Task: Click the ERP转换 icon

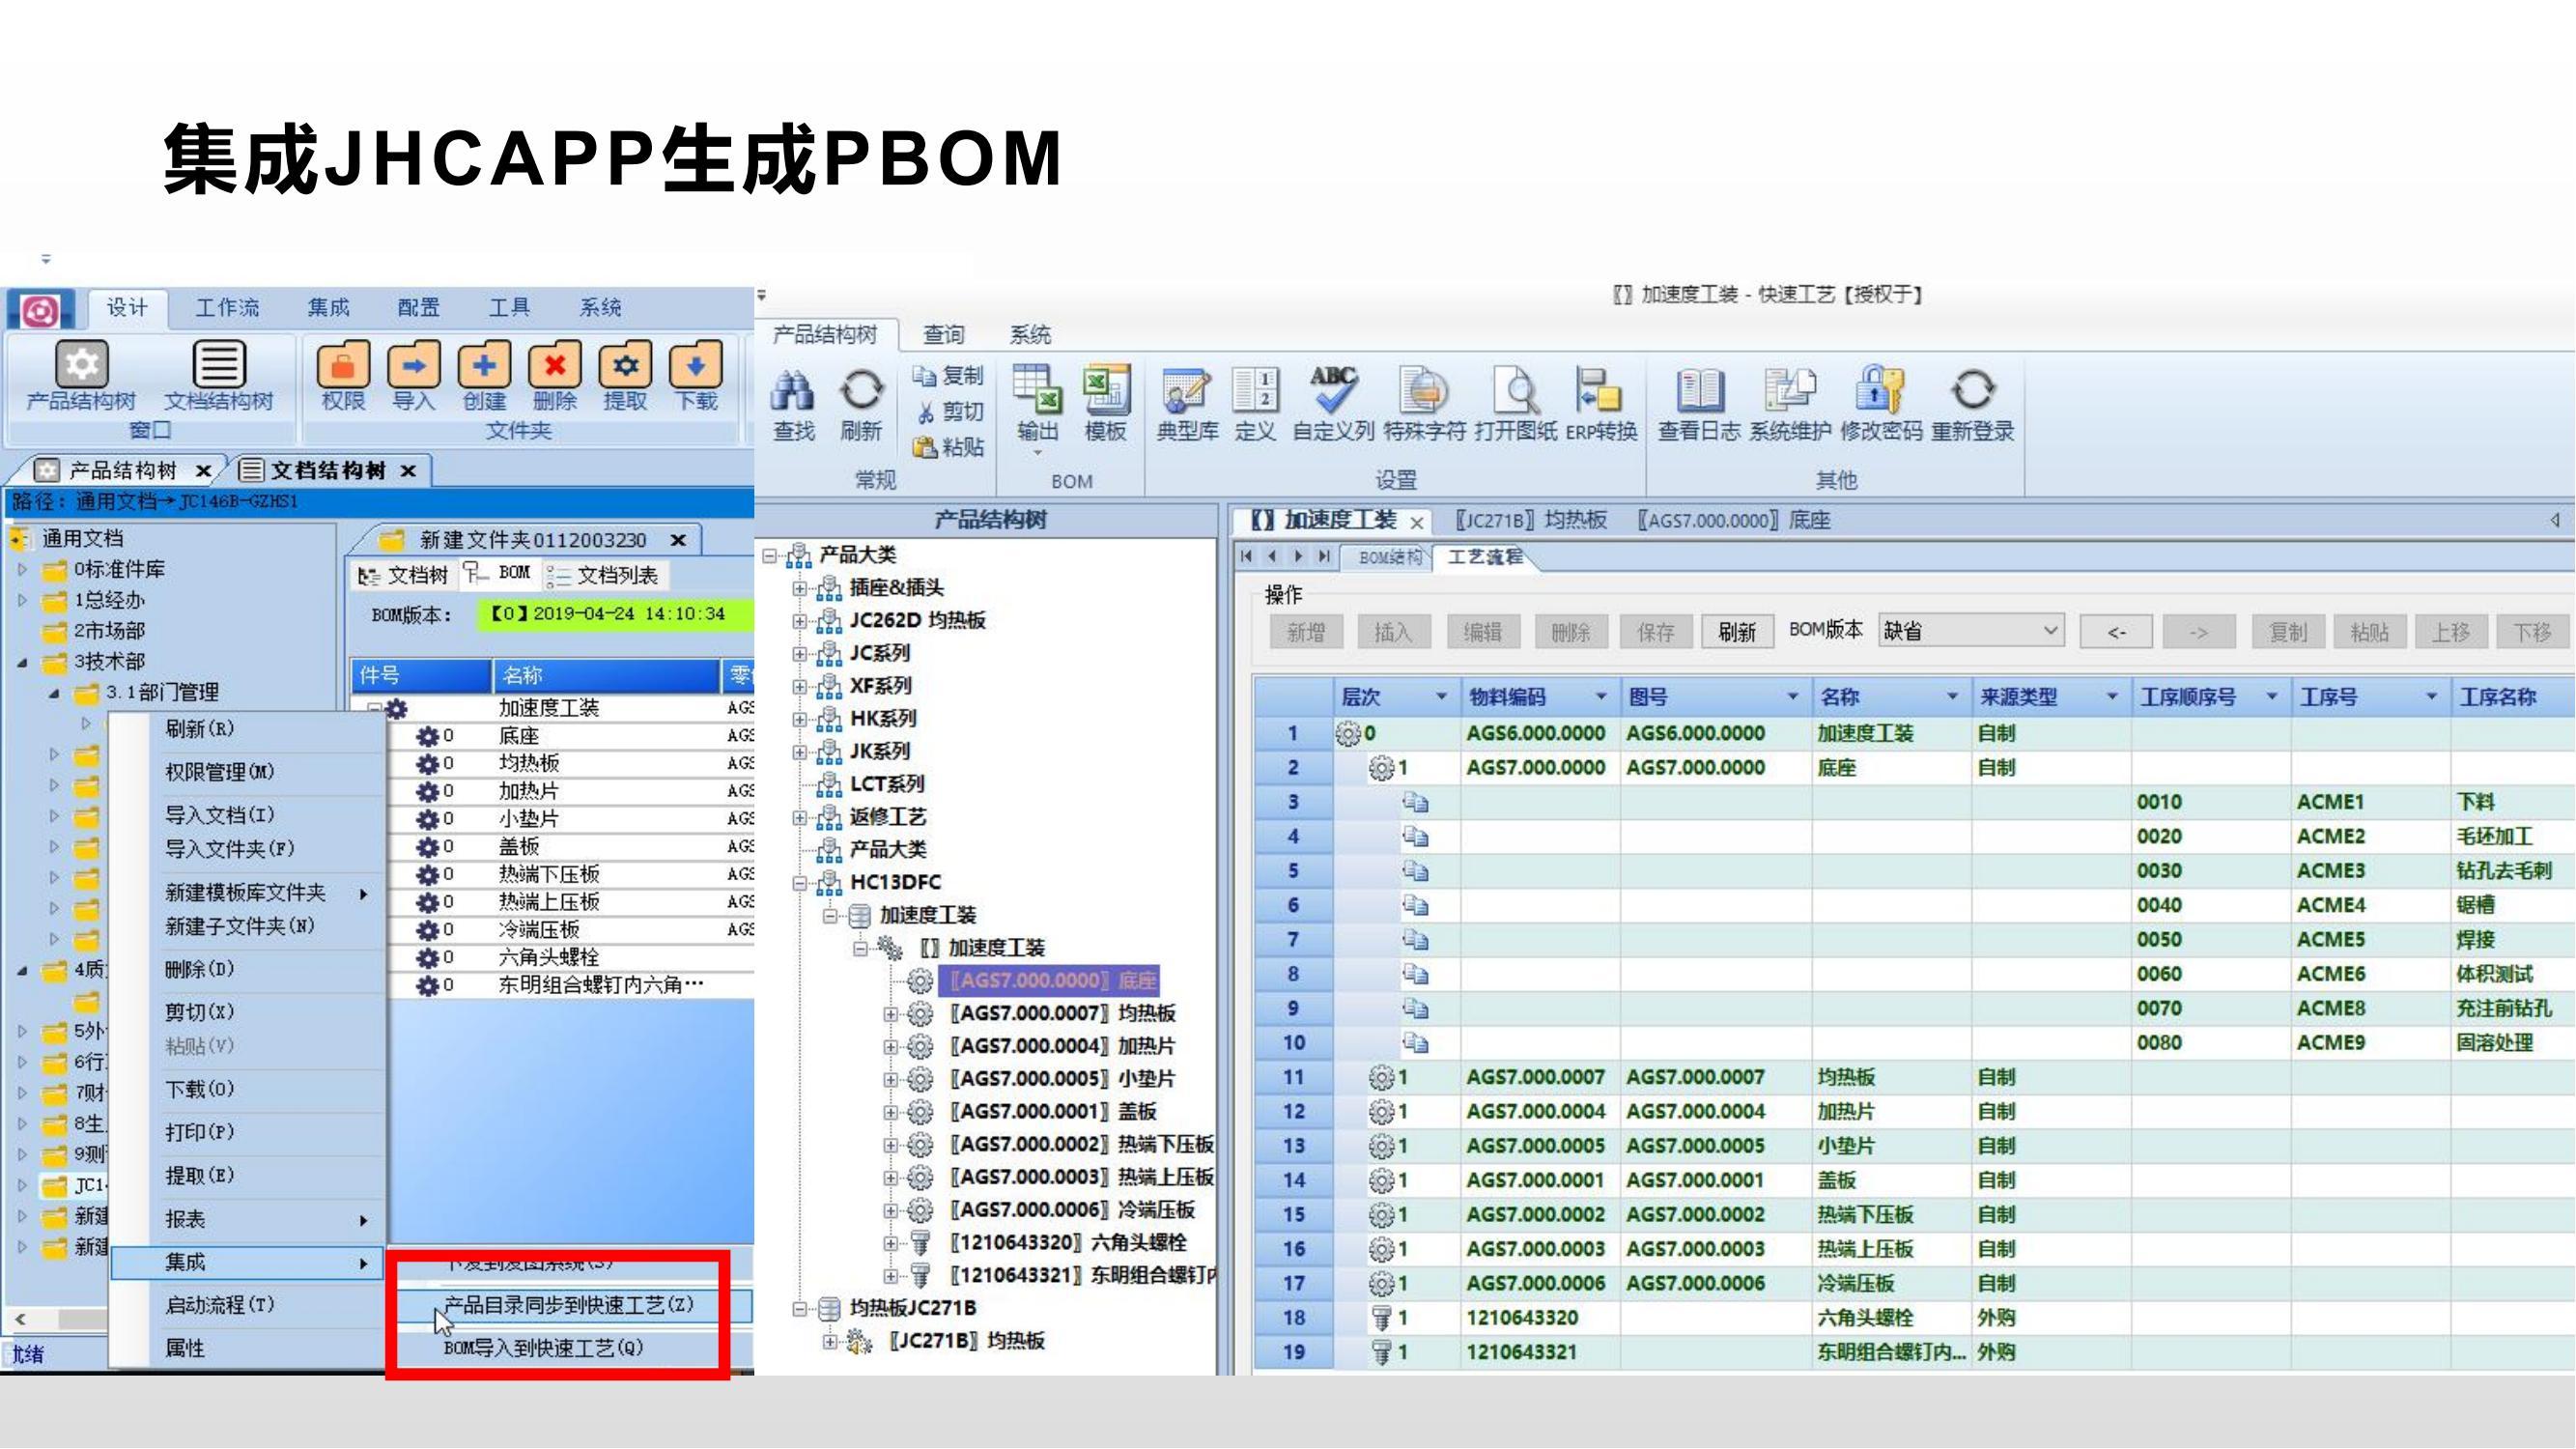Action: pos(1601,405)
